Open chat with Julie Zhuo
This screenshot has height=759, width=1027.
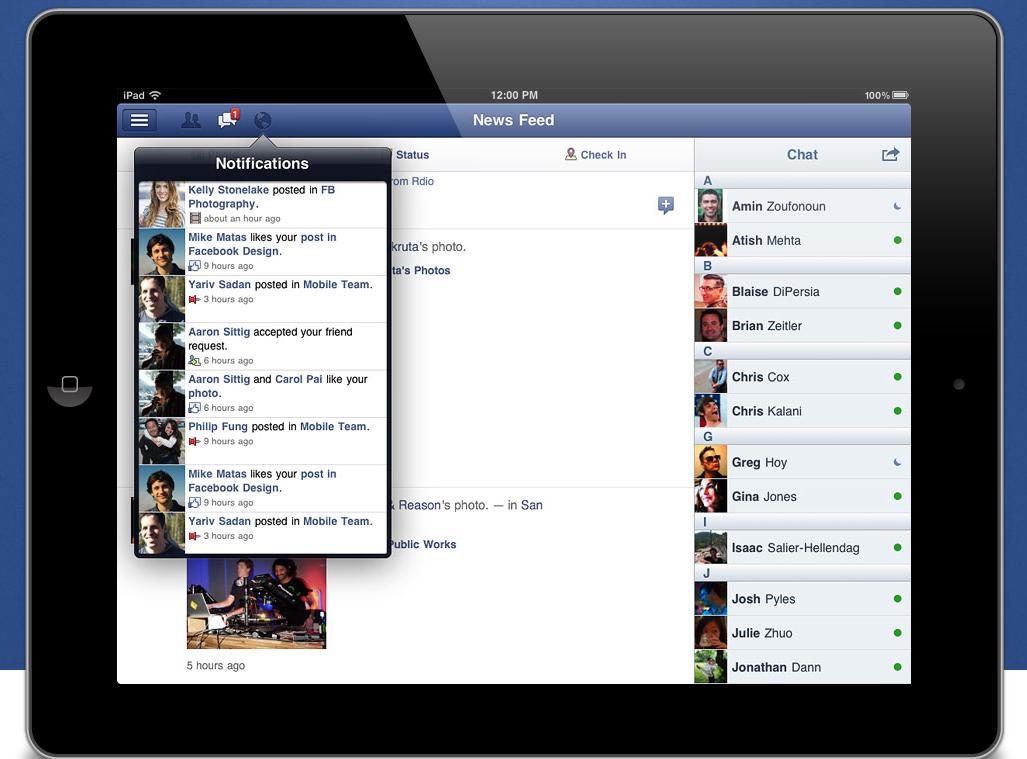(x=802, y=633)
